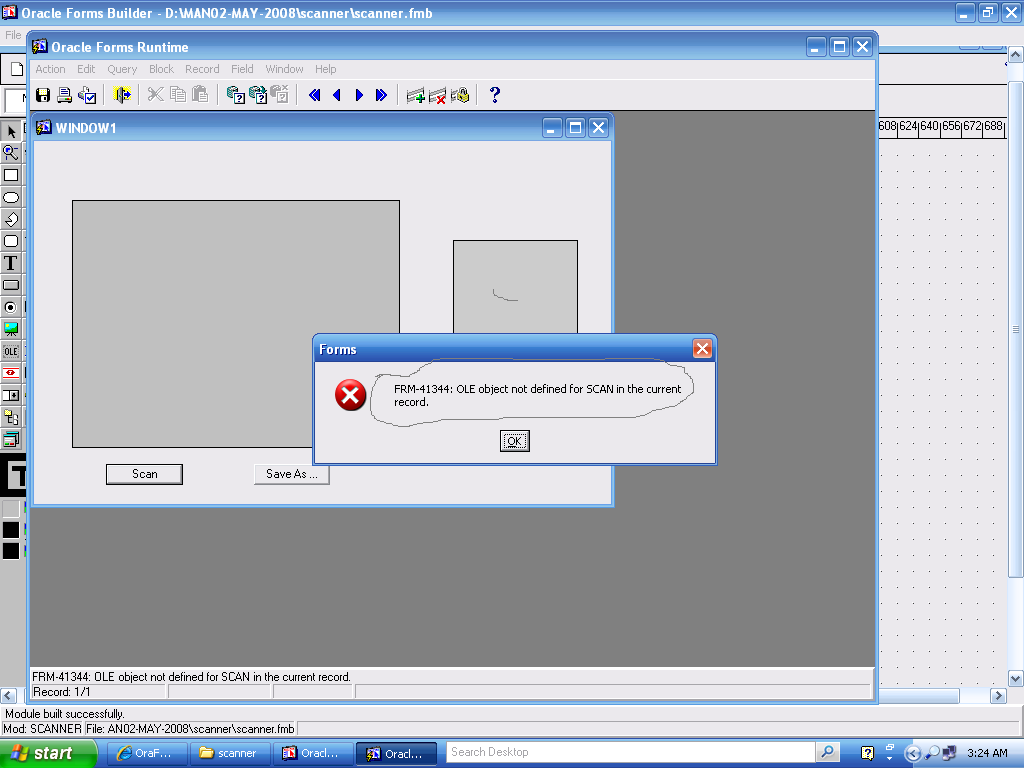Select the Text tool in palette

pyautogui.click(x=11, y=263)
